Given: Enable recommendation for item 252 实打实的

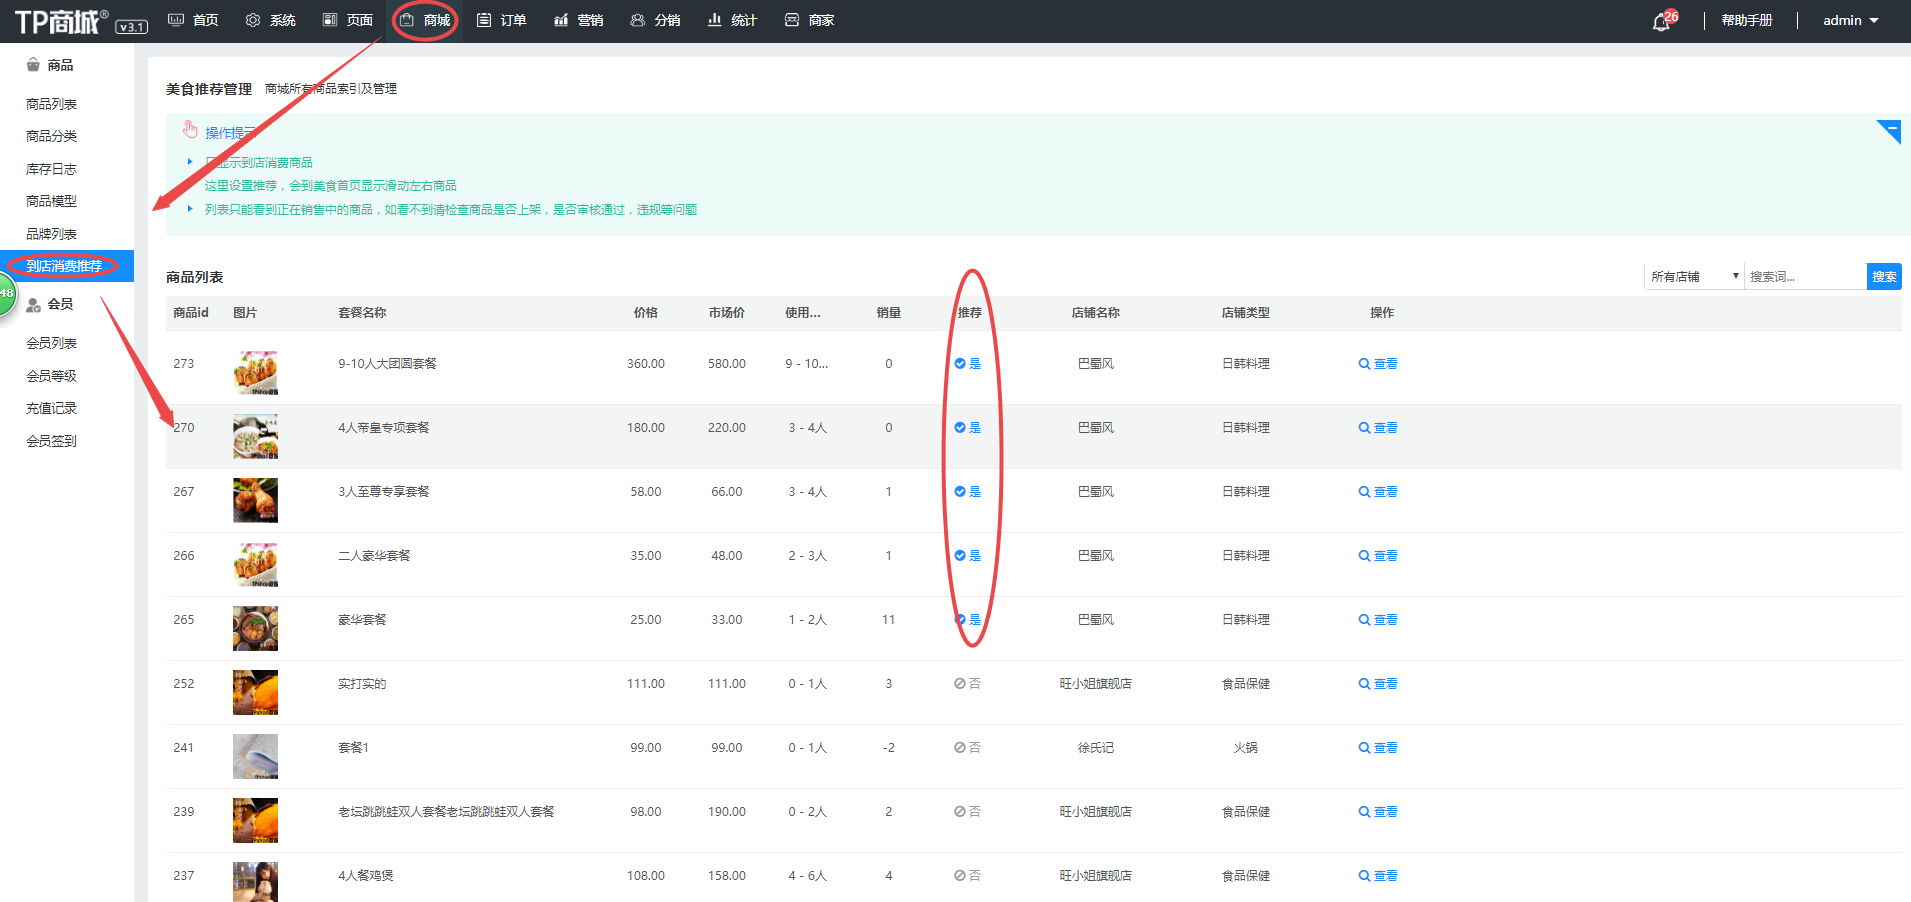Looking at the screenshot, I should [x=966, y=683].
